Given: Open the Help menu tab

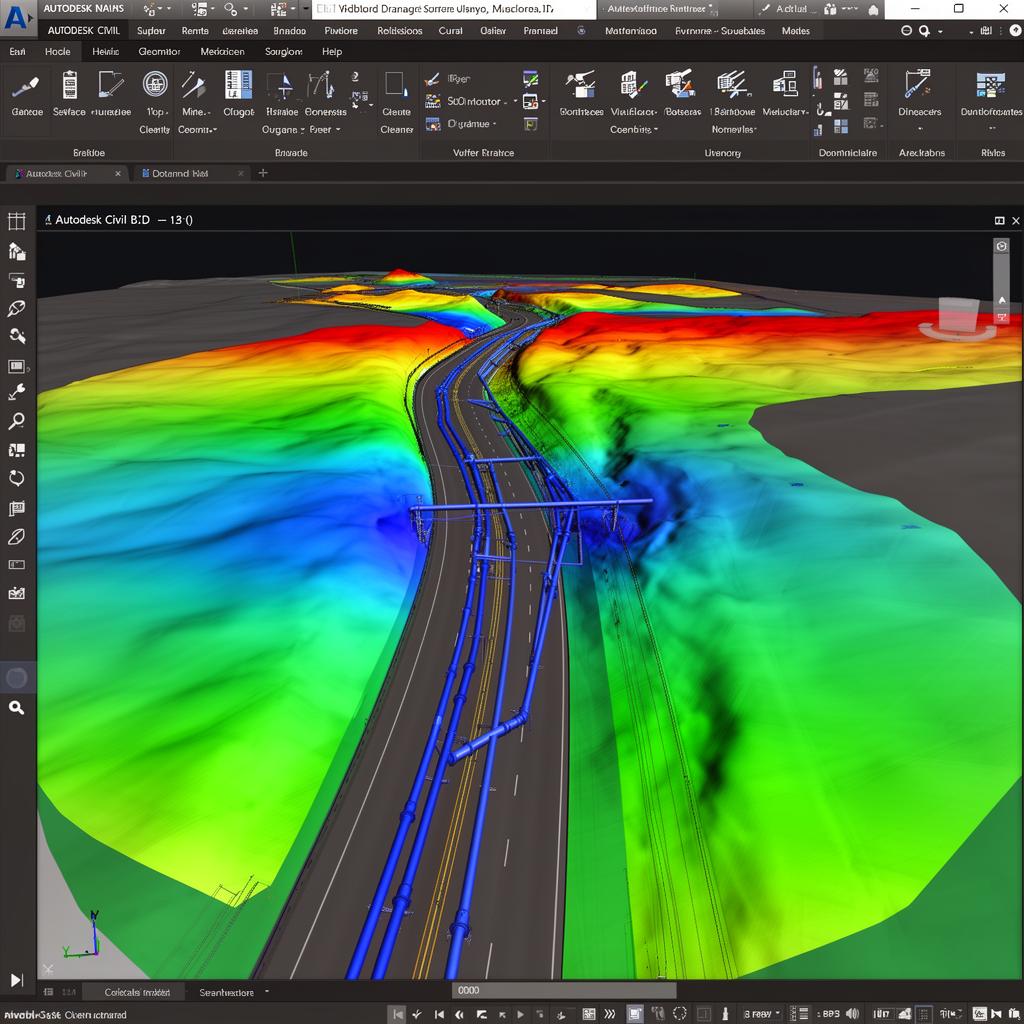Looking at the screenshot, I should (332, 52).
